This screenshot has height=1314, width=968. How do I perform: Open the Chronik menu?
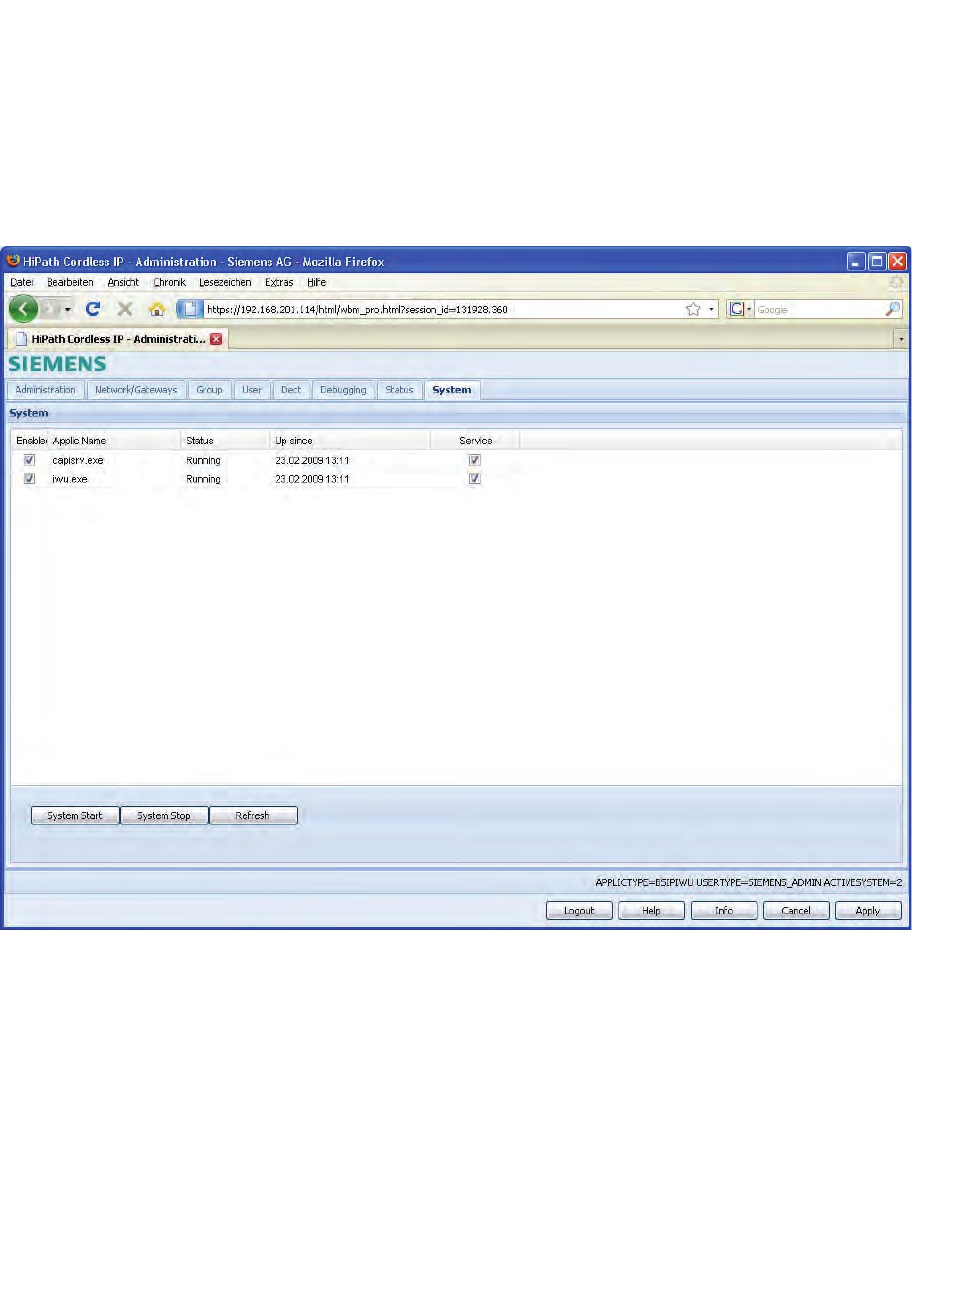(x=169, y=283)
